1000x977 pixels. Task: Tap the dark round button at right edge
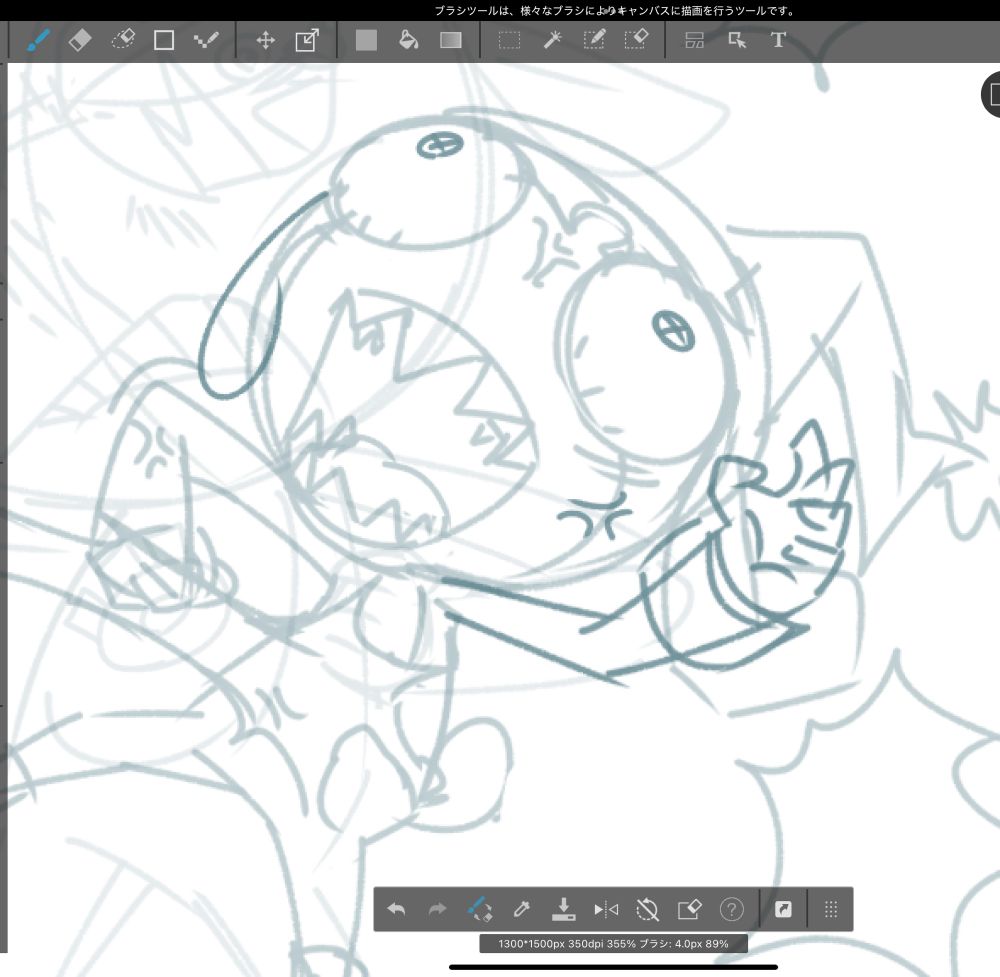point(990,95)
